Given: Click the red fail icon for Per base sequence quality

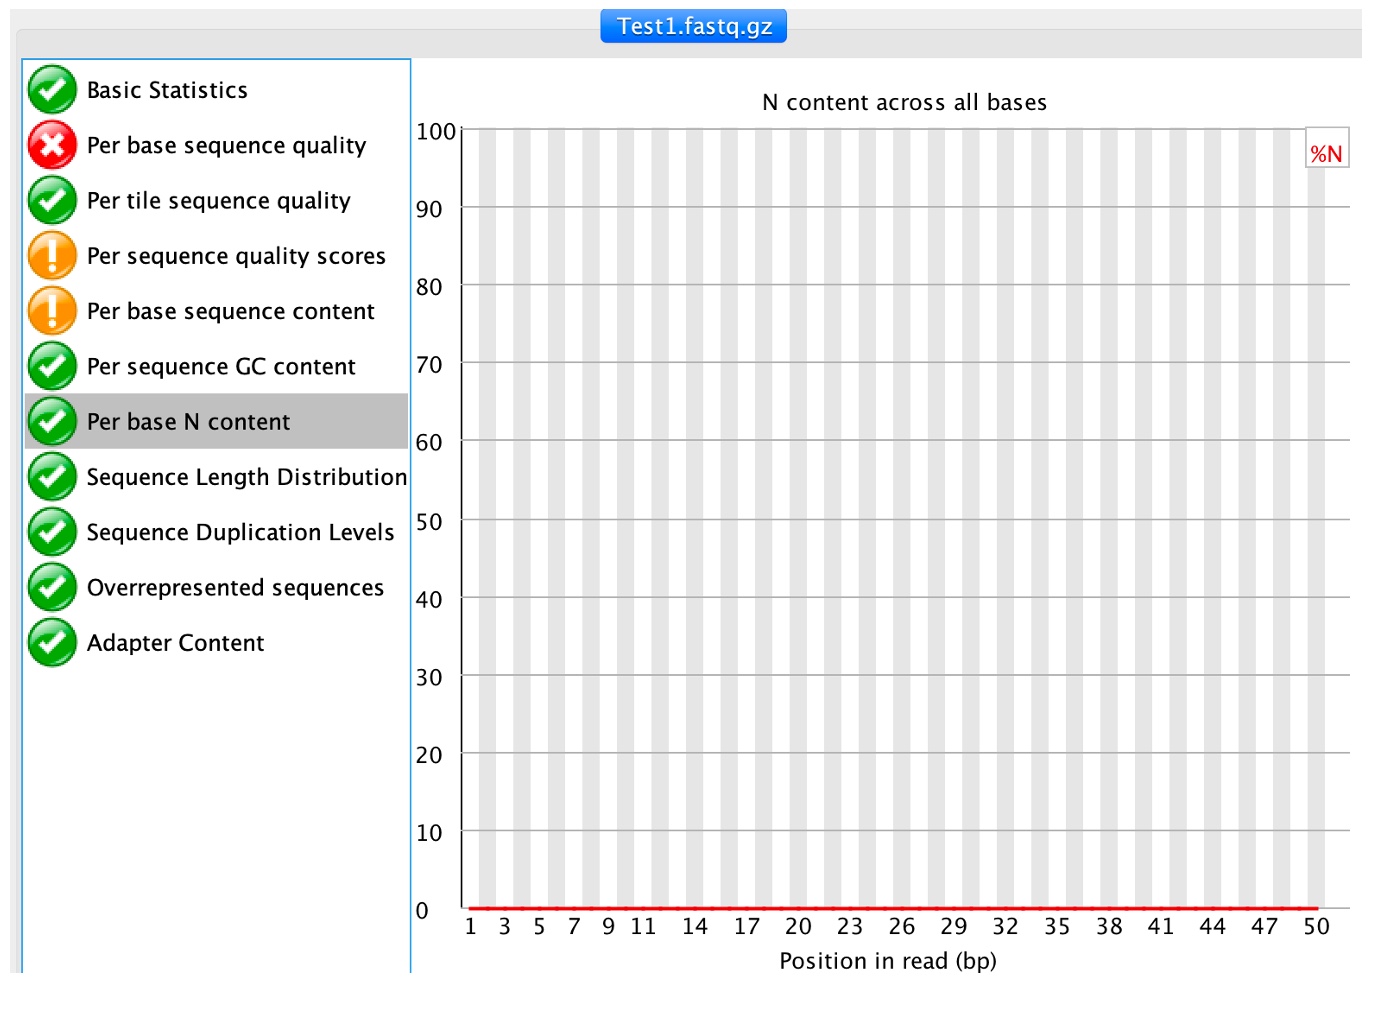Looking at the screenshot, I should (52, 145).
